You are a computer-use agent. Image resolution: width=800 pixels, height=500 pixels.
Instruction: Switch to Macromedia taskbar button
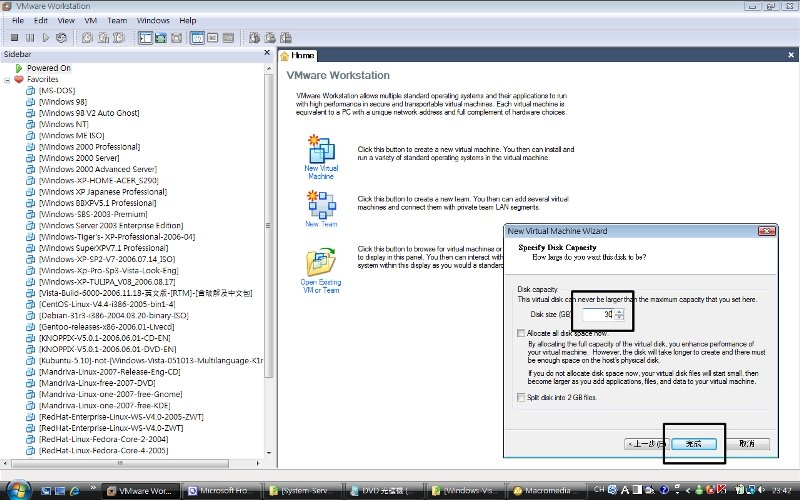tap(547, 491)
